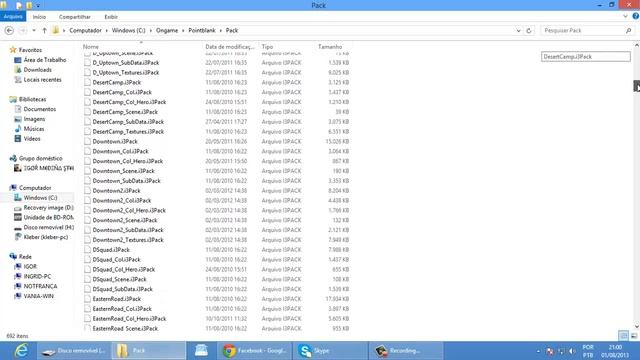This screenshot has height=360, width=640.
Task: Open Locais recentes in sidebar
Action: tap(42, 80)
